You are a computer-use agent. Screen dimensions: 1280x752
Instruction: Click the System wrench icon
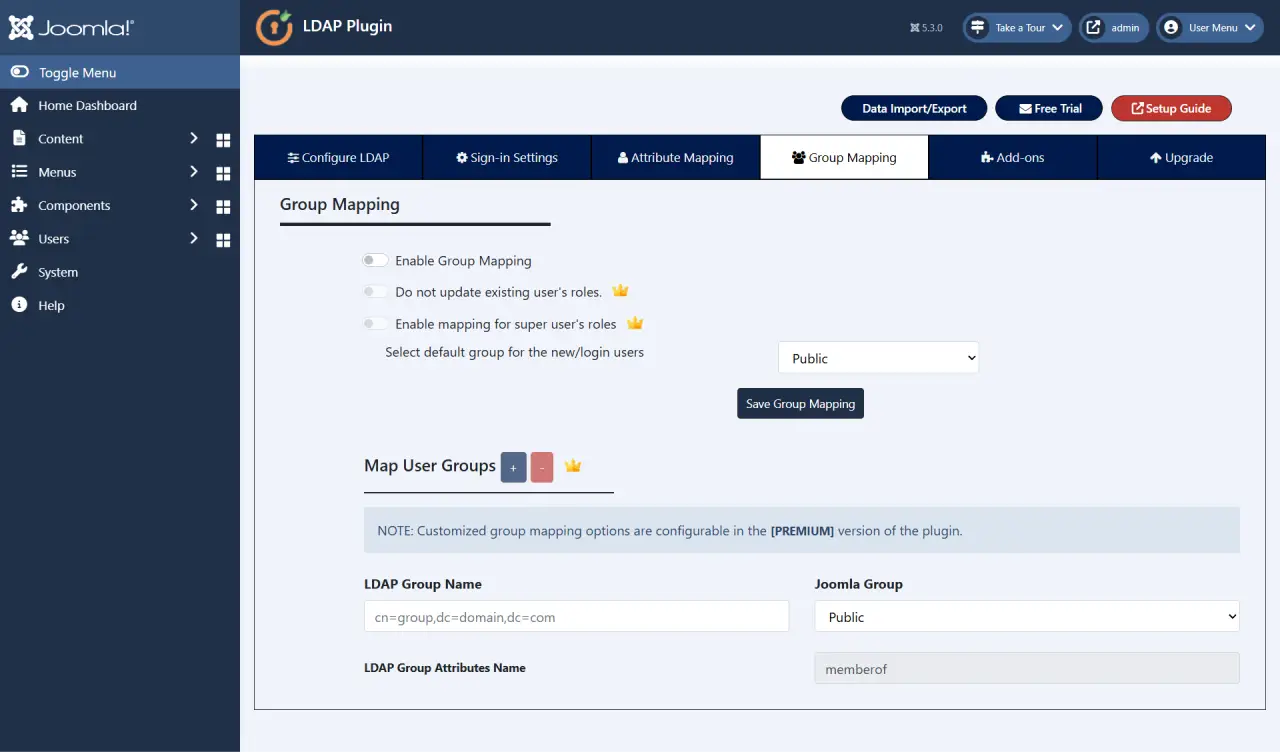(x=19, y=272)
